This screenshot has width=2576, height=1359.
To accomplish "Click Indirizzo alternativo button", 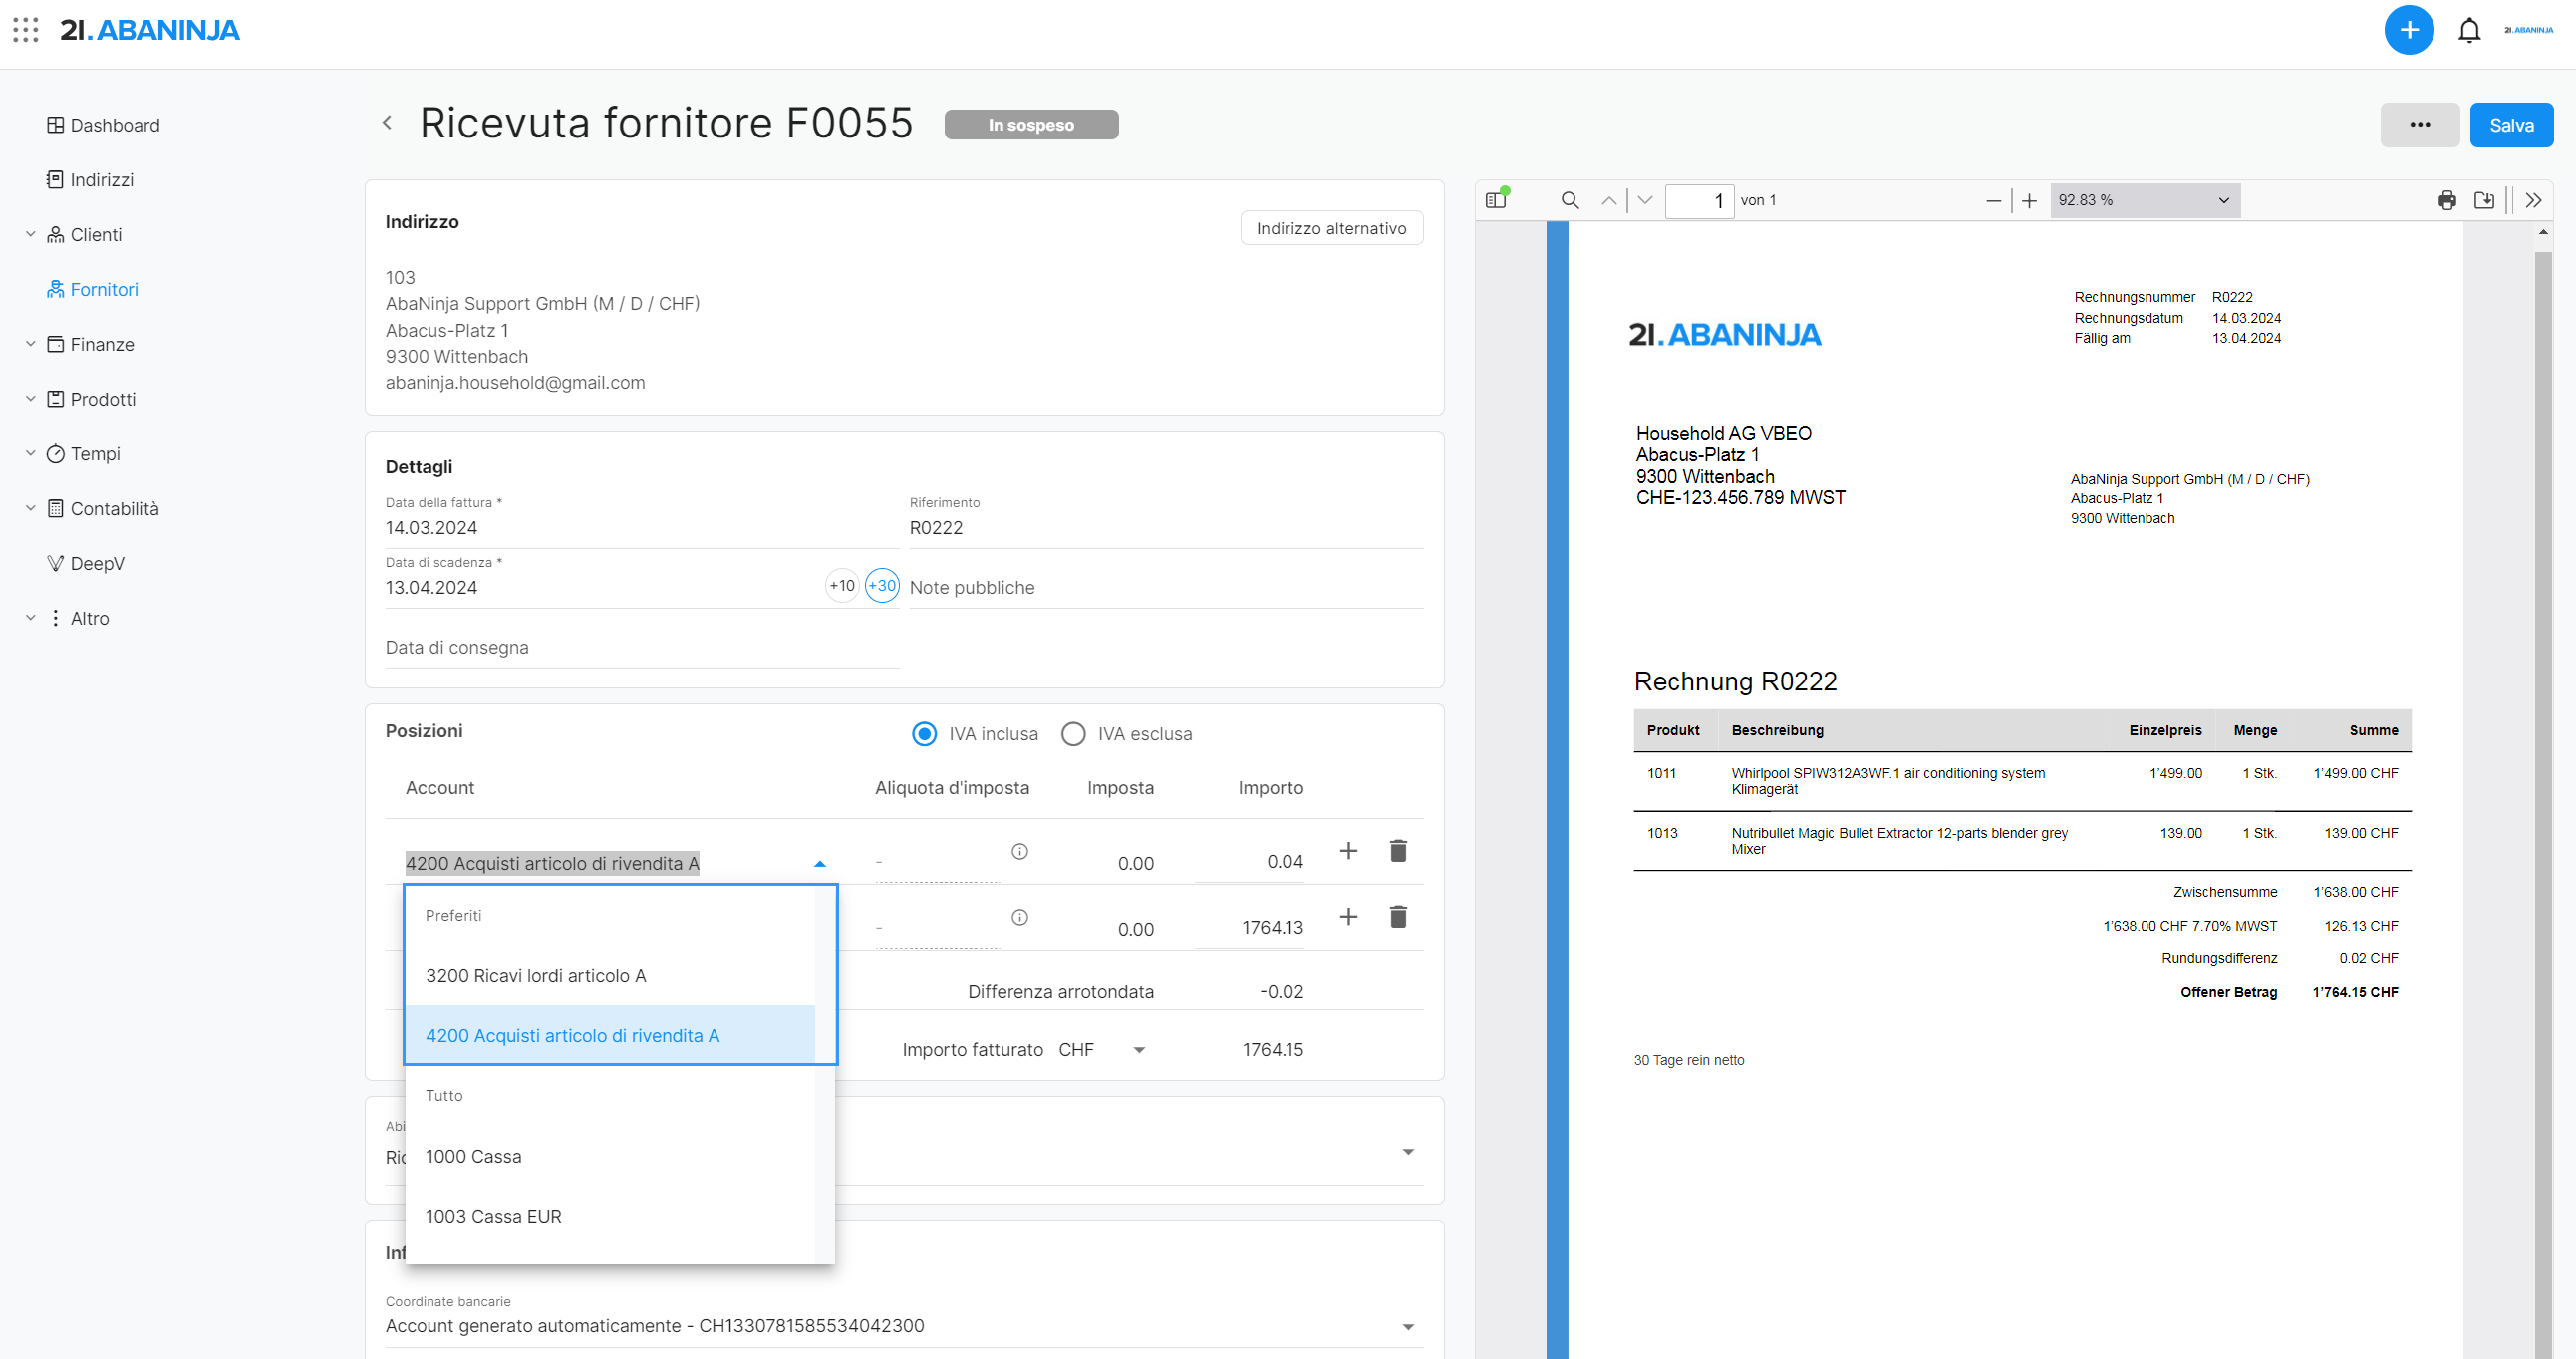I will coord(1330,228).
